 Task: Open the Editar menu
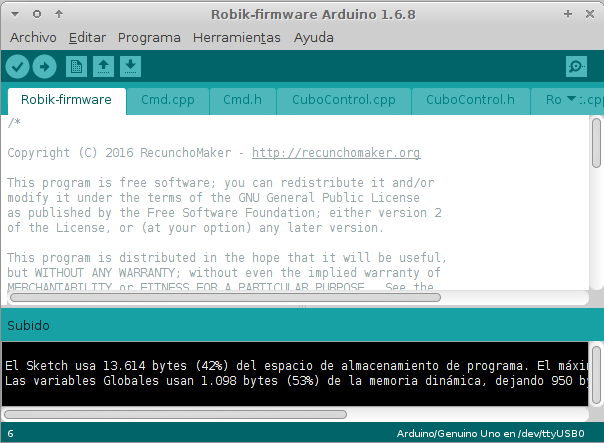(x=87, y=38)
